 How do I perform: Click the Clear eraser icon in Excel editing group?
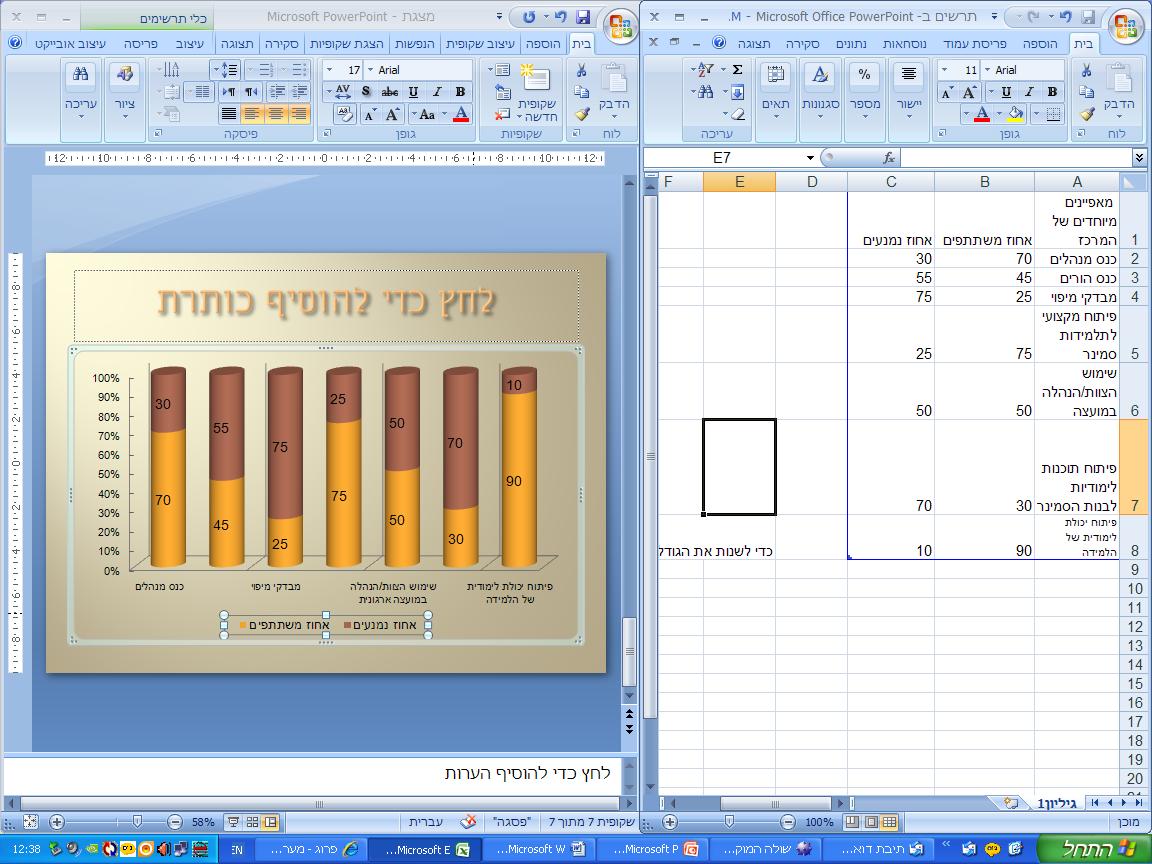pyautogui.click(x=737, y=114)
